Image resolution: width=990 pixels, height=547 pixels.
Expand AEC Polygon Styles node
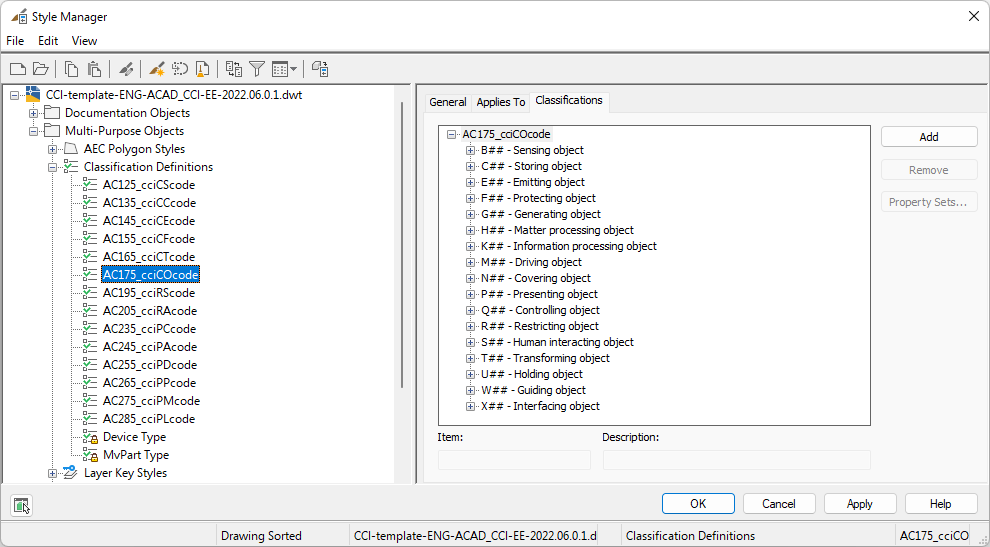coord(52,149)
